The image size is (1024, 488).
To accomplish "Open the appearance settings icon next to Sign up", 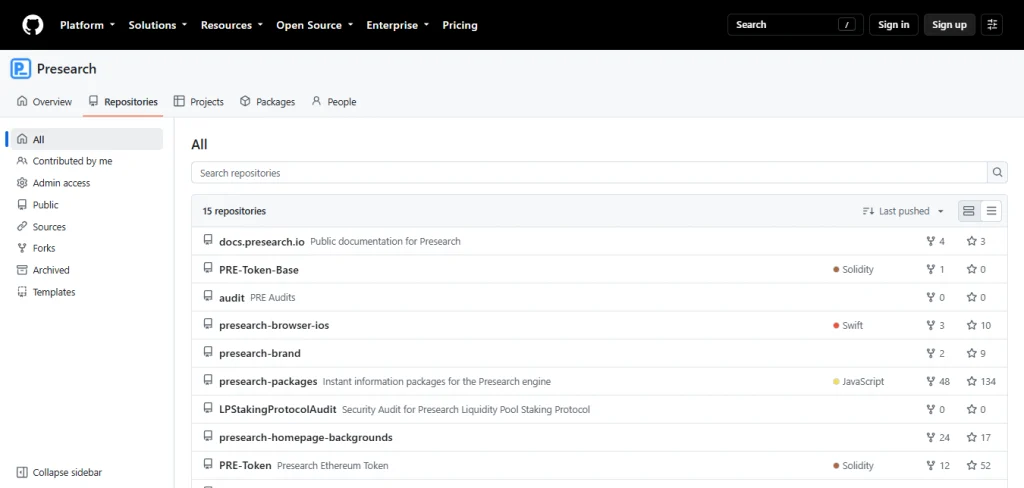I will pos(992,25).
